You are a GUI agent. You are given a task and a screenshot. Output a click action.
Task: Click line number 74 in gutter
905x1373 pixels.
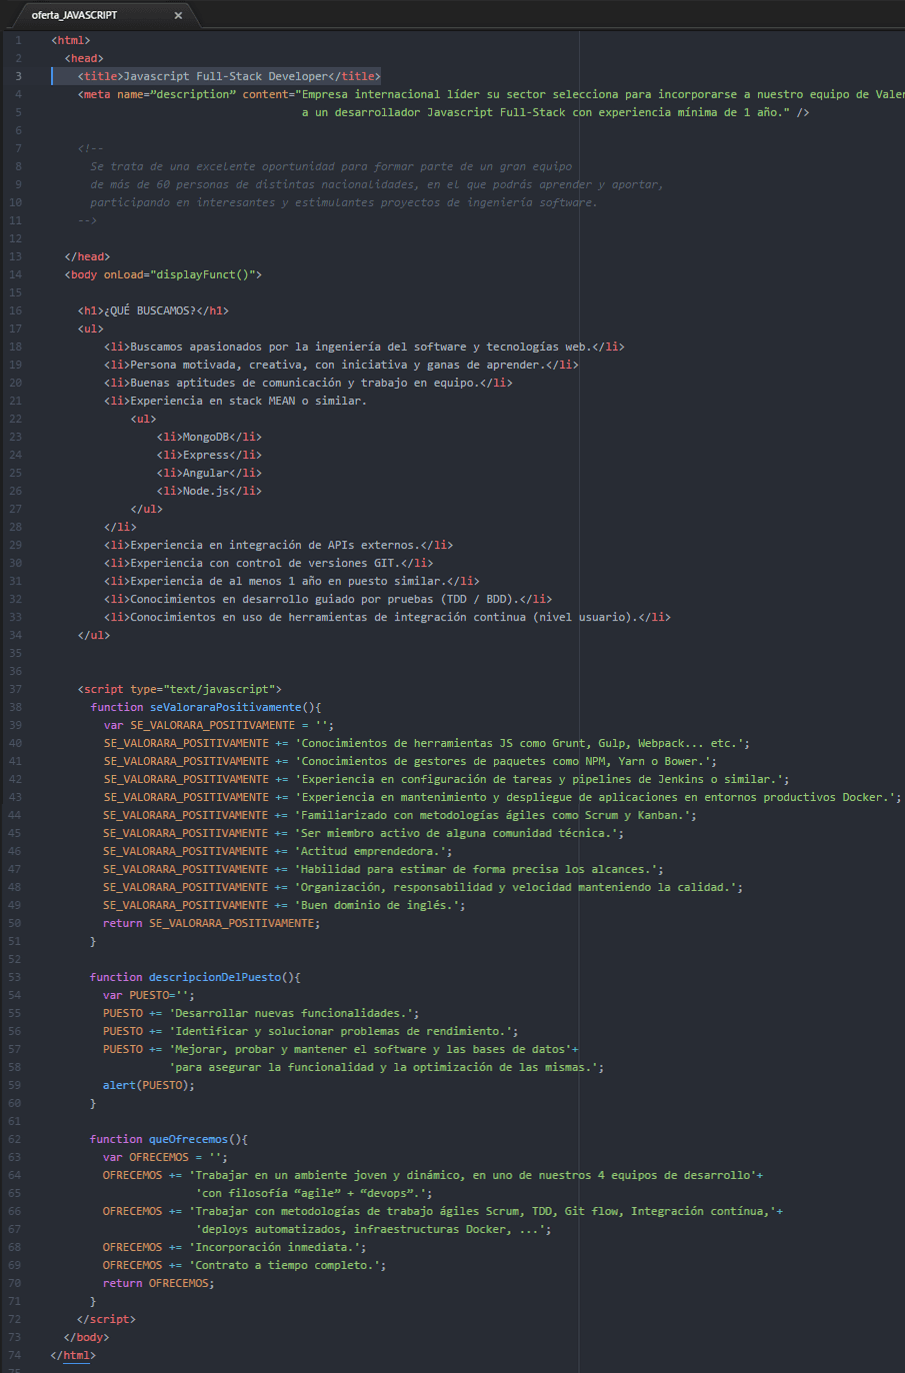[15, 1355]
